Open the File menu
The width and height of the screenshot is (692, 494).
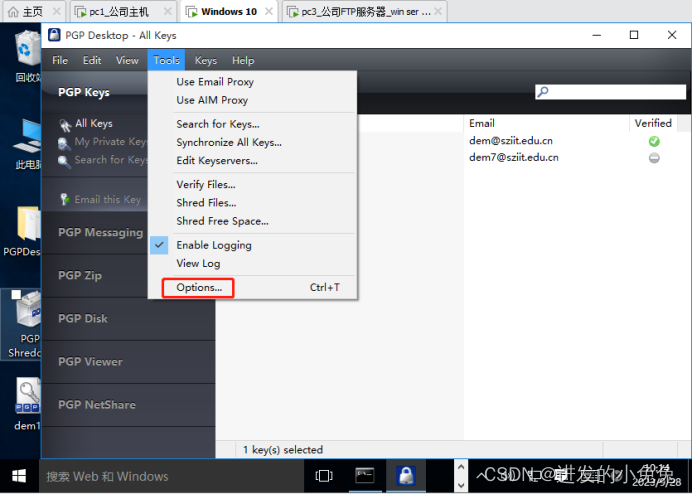60,60
